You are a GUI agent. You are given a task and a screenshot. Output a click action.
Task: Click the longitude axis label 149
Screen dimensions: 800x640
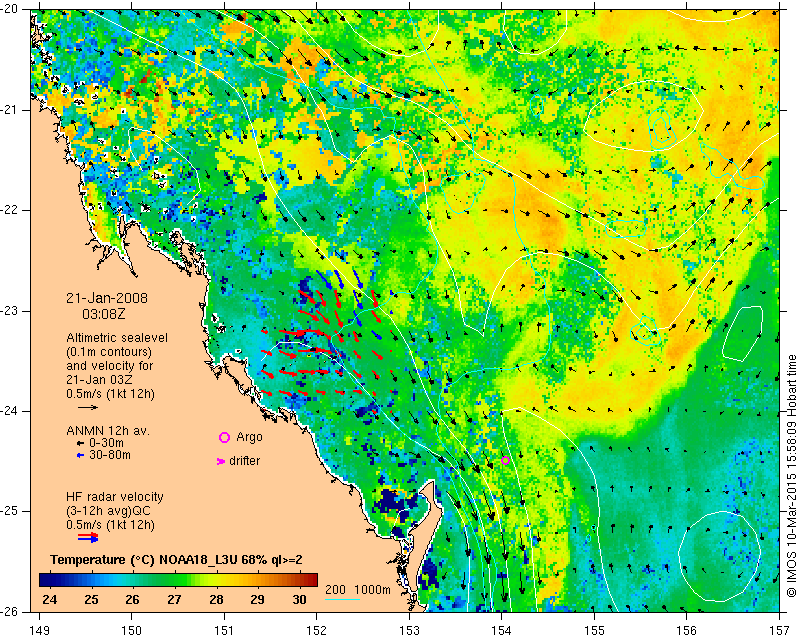tap(40, 631)
